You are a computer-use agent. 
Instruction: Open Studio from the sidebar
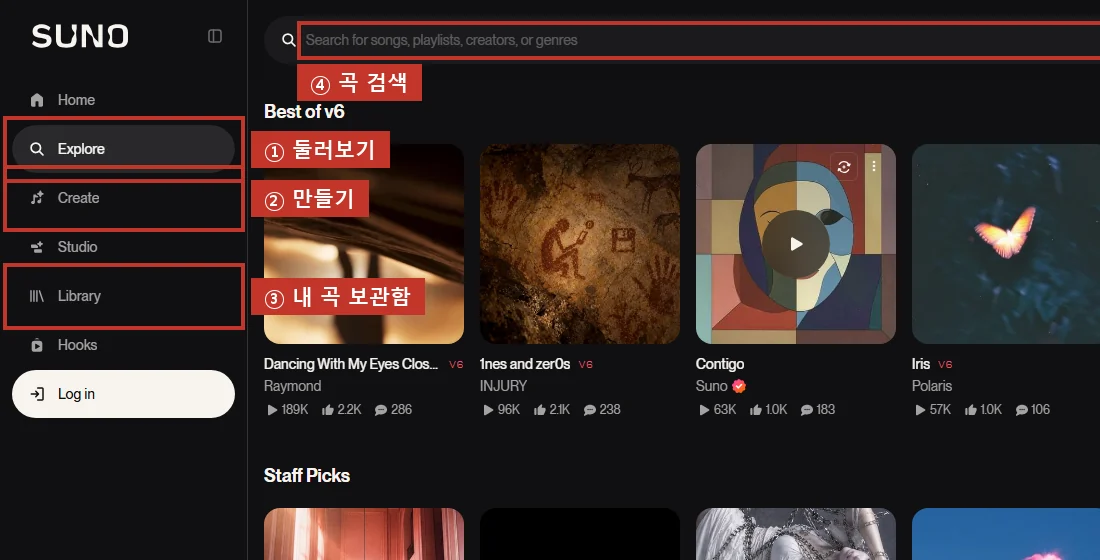click(x=123, y=247)
